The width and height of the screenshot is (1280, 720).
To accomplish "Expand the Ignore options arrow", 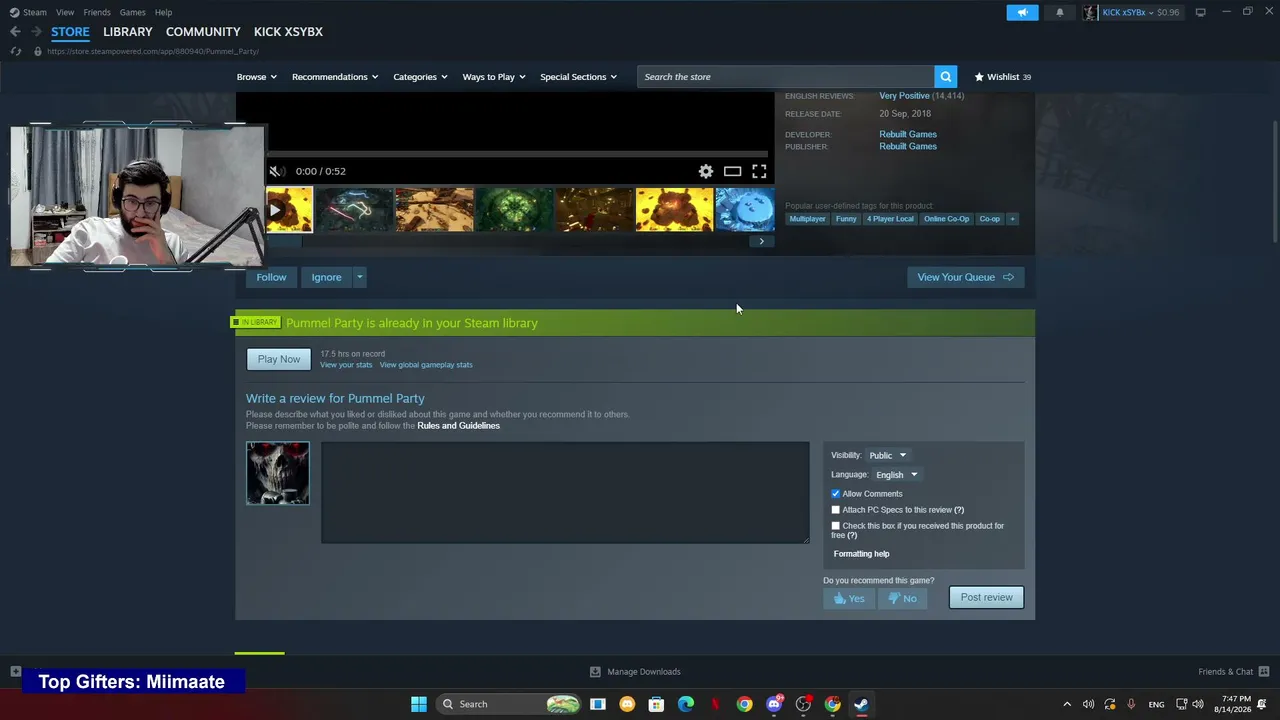I will point(360,277).
